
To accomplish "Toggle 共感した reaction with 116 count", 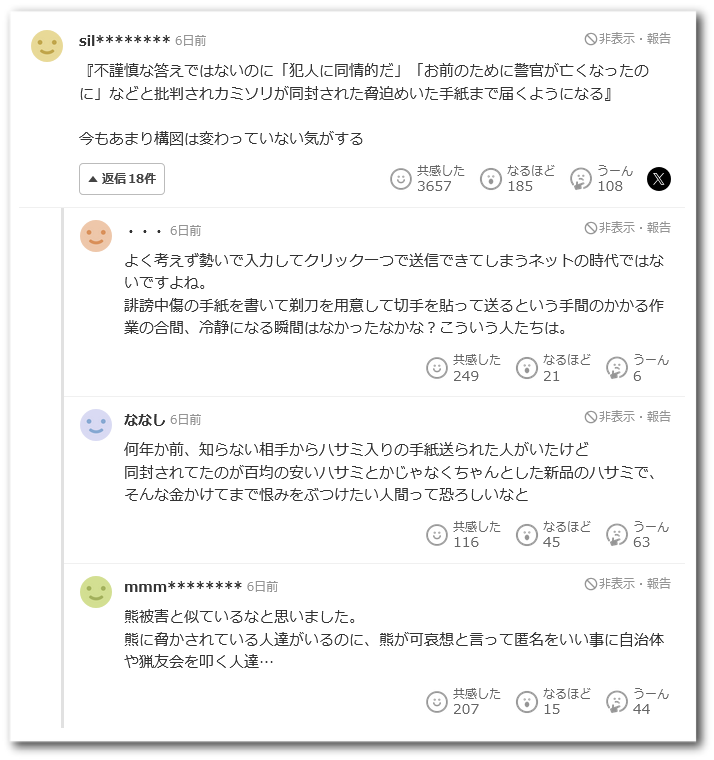I will pyautogui.click(x=437, y=534).
